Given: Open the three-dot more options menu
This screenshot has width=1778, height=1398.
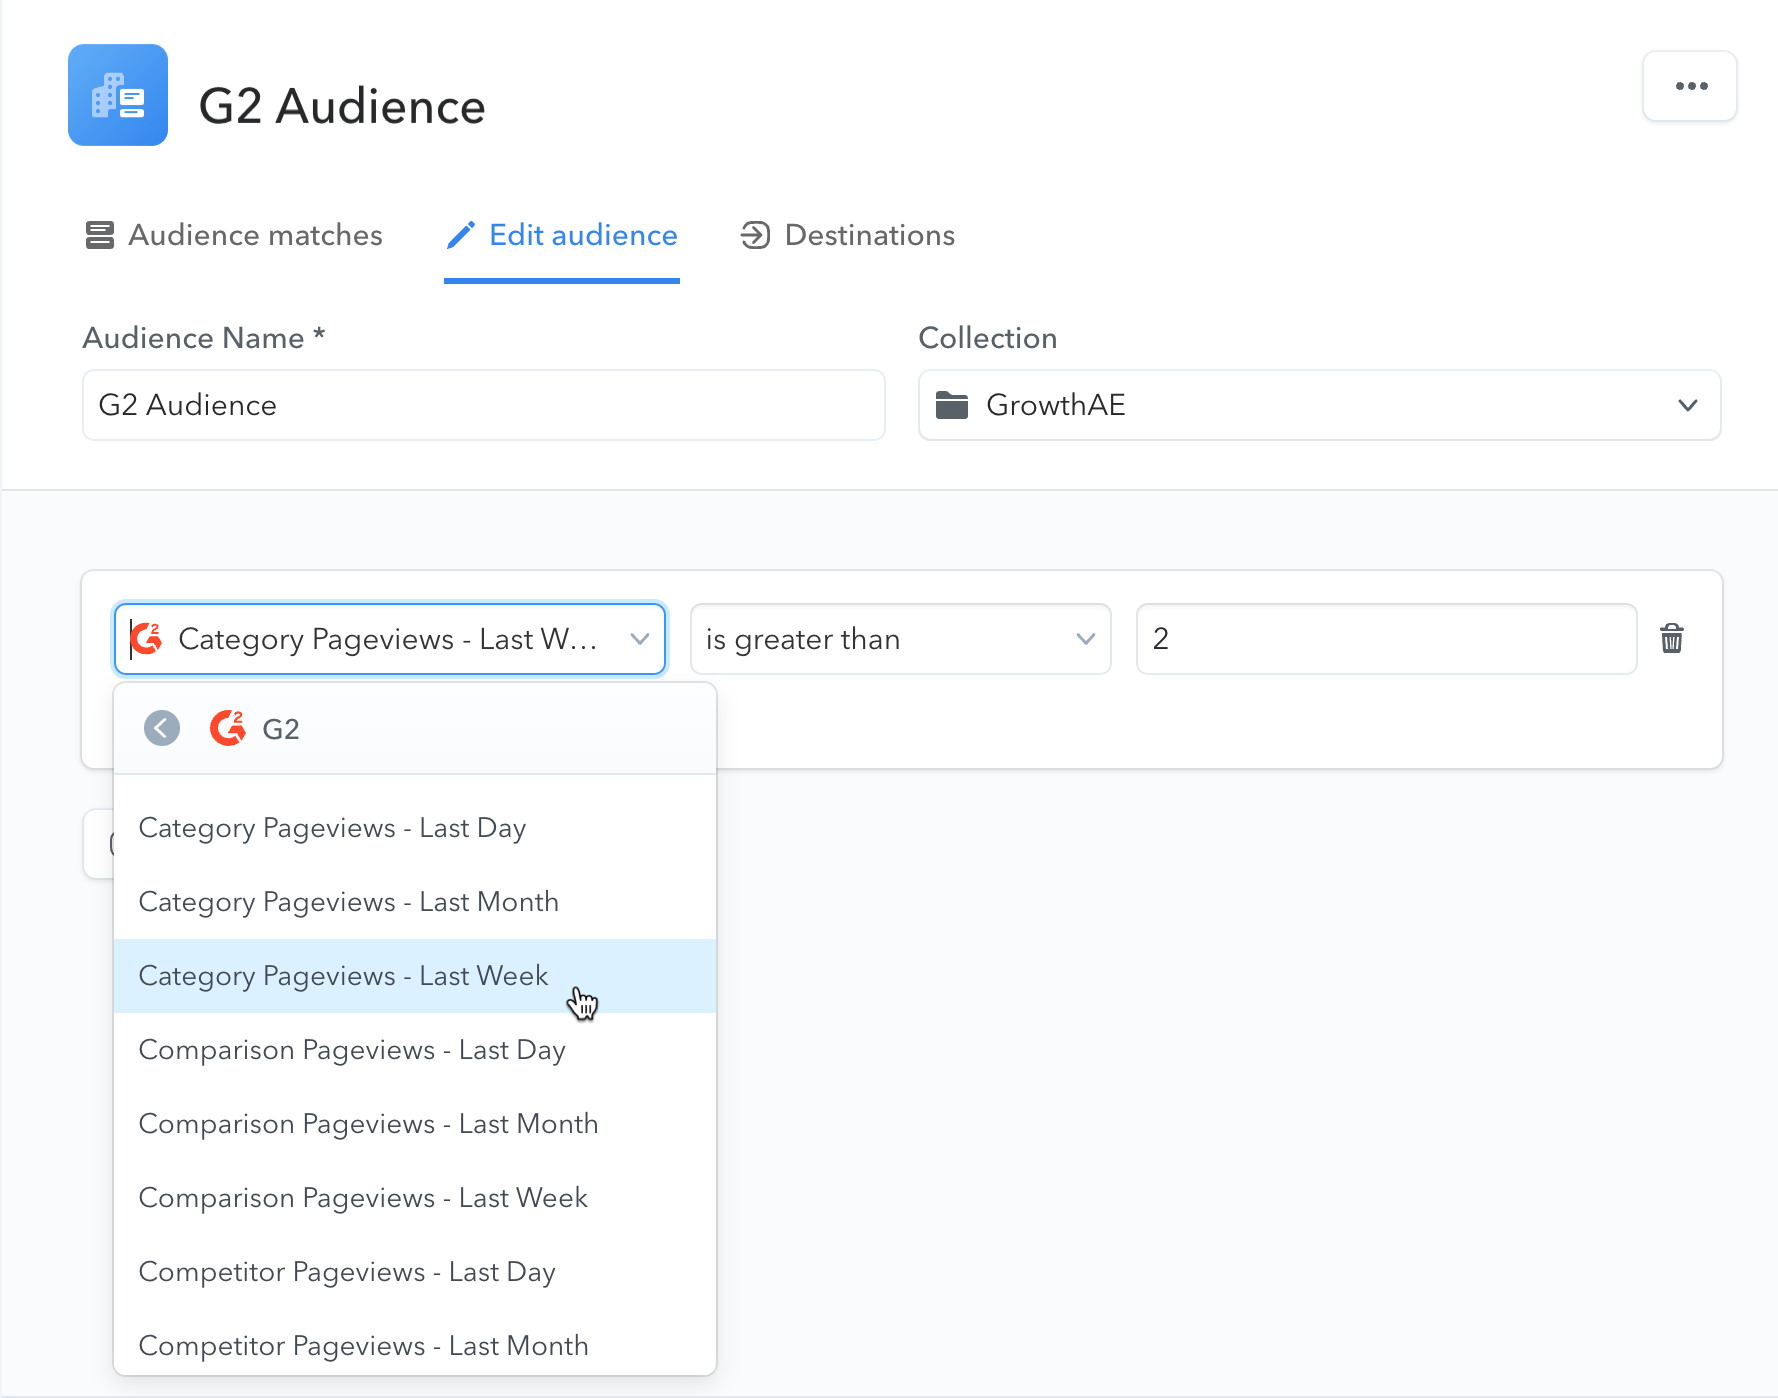Looking at the screenshot, I should point(1690,86).
